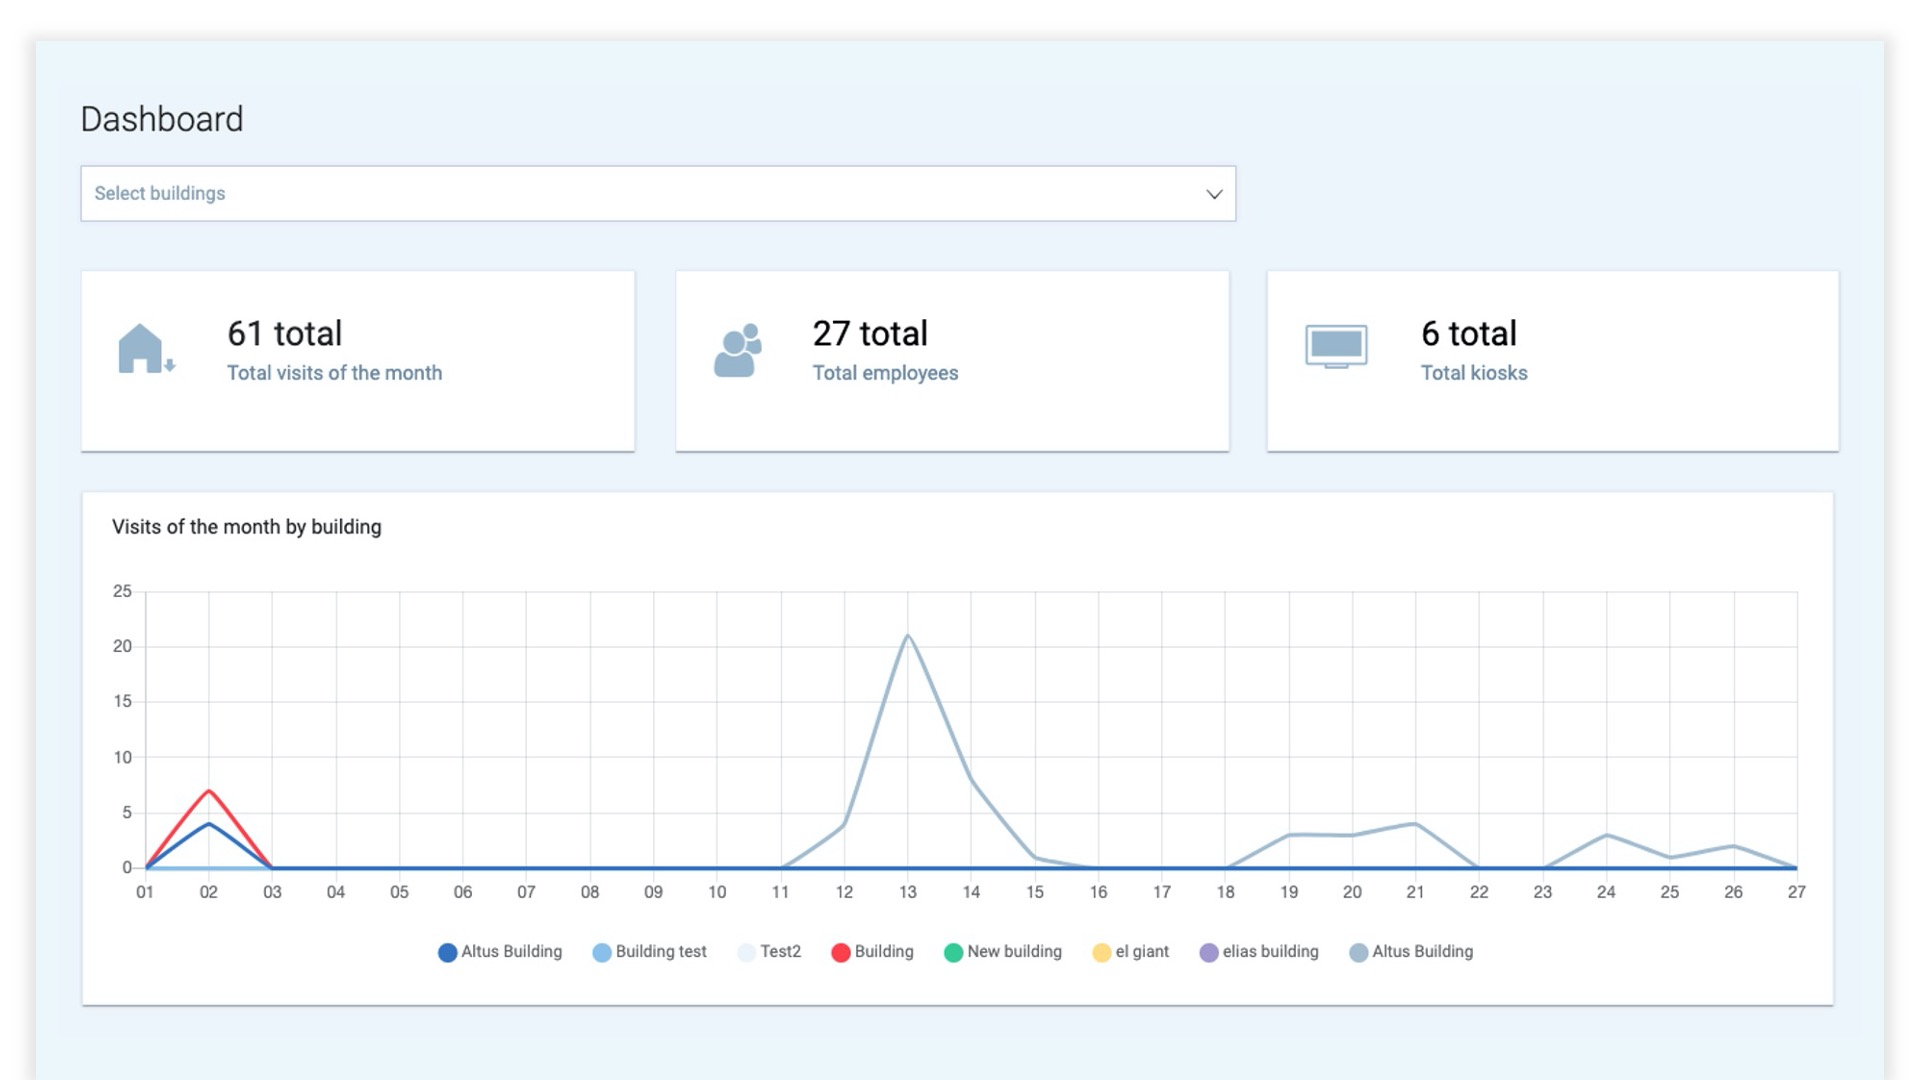Click the 27 total employees card
The image size is (1920, 1080).
(x=952, y=360)
